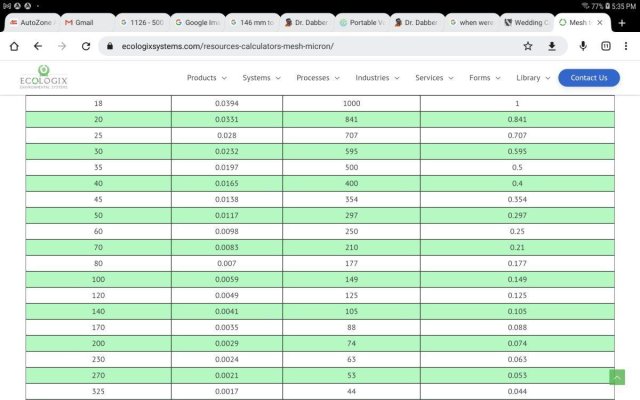Screen dimensions: 640x400
Task: Select the 1000 microns cell
Action: pos(351,103)
